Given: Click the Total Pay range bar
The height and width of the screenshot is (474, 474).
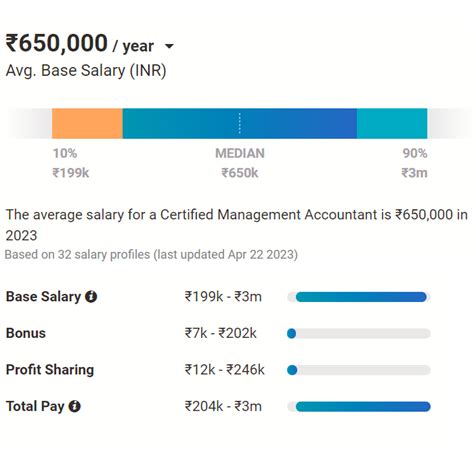Looking at the screenshot, I should pos(363,406).
